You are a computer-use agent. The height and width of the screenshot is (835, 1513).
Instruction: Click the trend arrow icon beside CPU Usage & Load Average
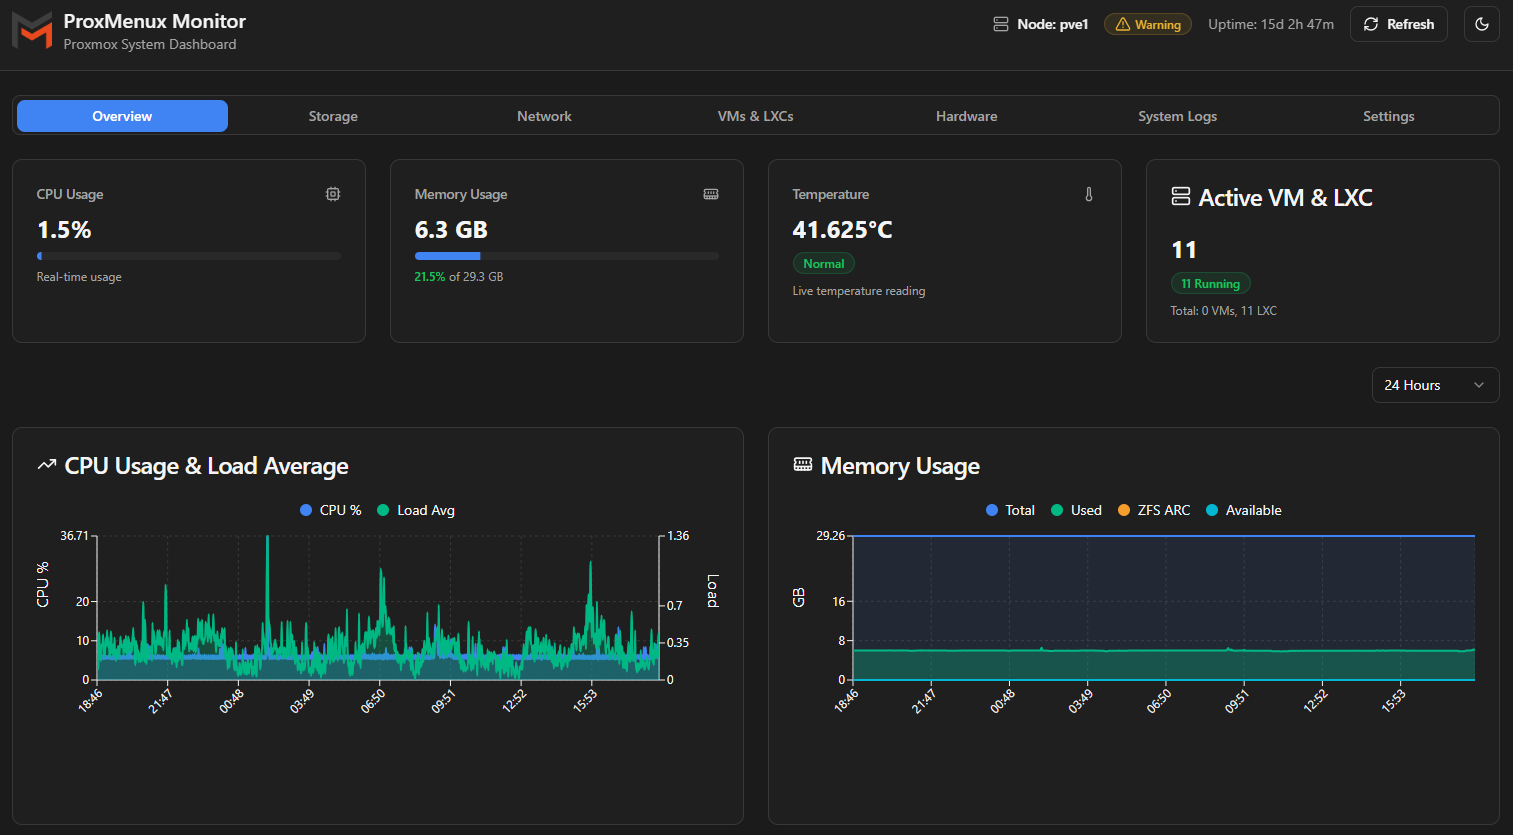coord(46,465)
